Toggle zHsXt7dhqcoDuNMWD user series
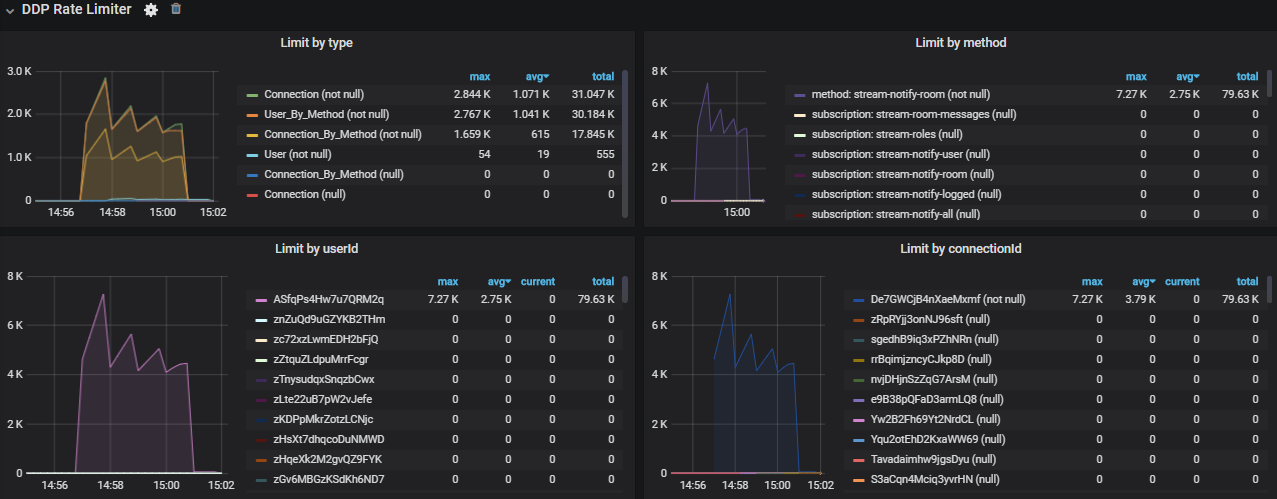1277x499 pixels. coord(329,439)
